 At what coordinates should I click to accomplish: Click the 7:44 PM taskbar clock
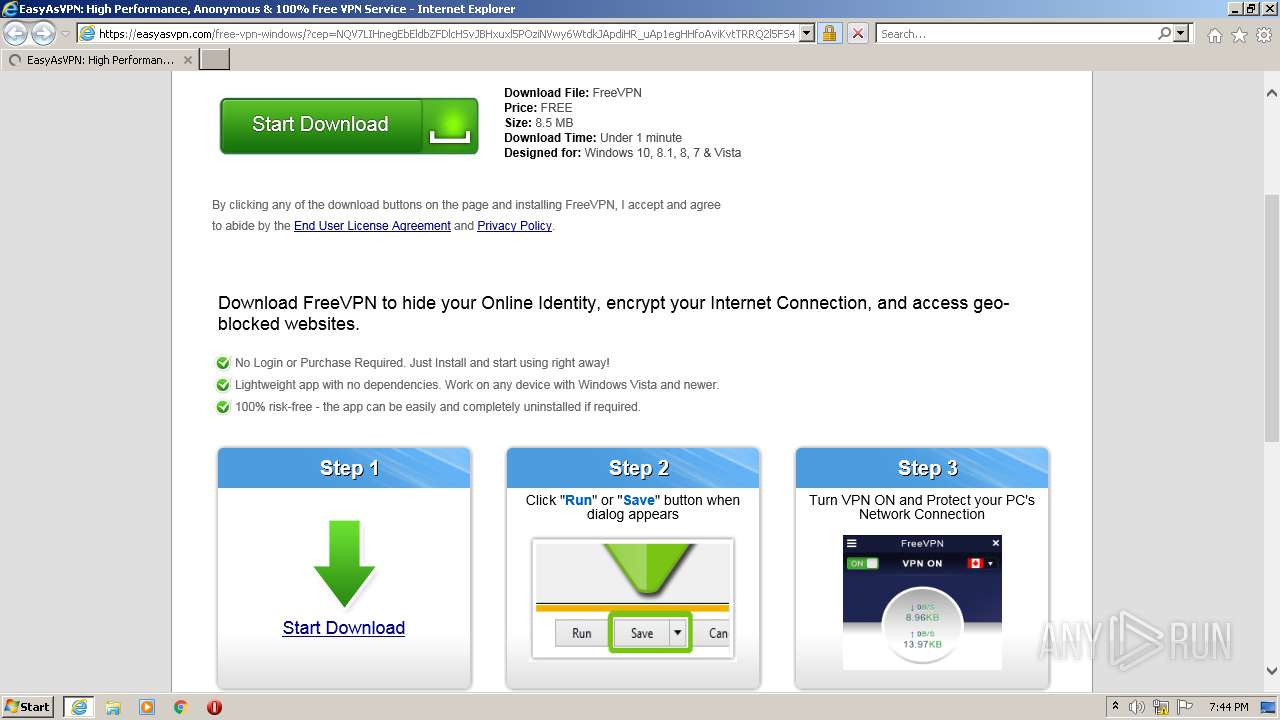[x=1229, y=707]
